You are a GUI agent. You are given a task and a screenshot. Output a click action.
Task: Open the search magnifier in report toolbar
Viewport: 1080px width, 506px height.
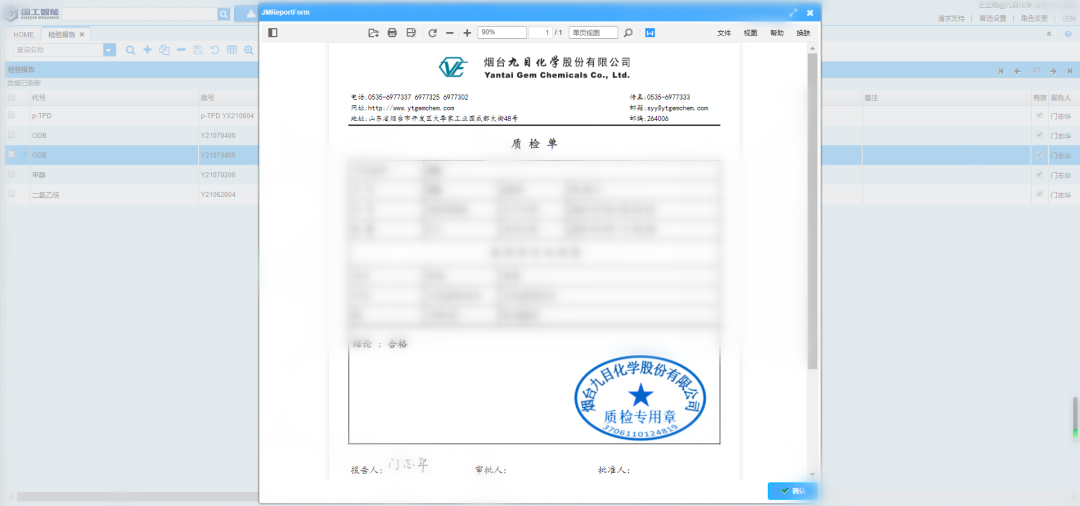(628, 33)
